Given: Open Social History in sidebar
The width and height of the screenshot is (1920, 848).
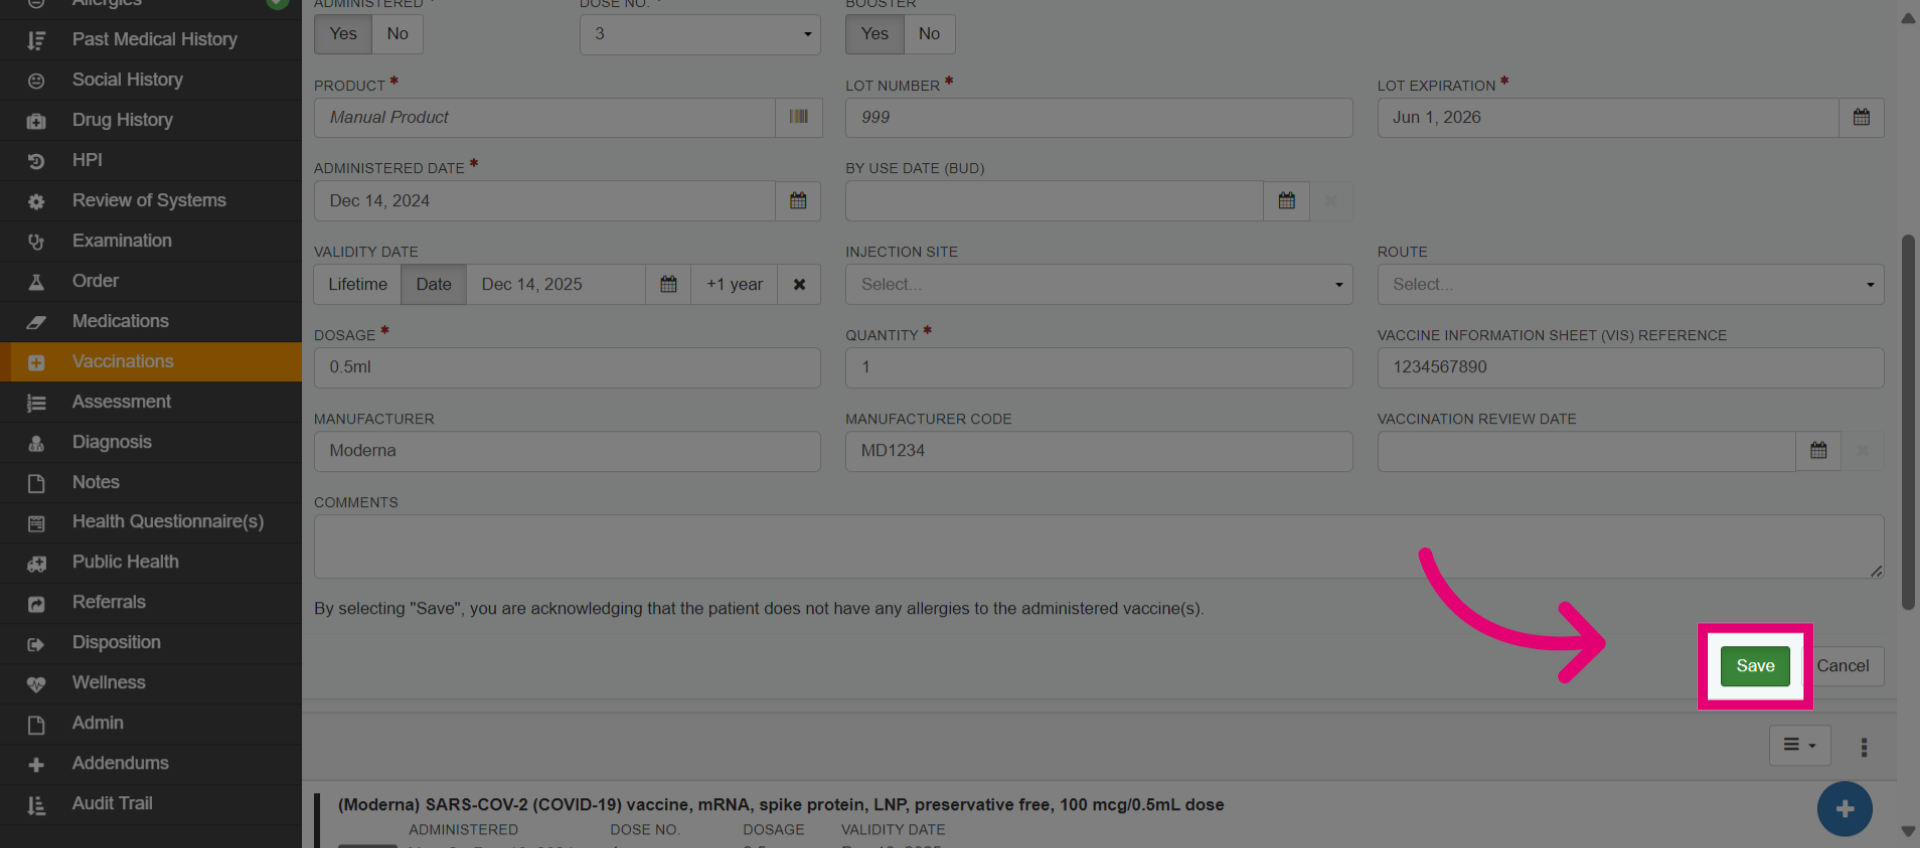Looking at the screenshot, I should [151, 80].
